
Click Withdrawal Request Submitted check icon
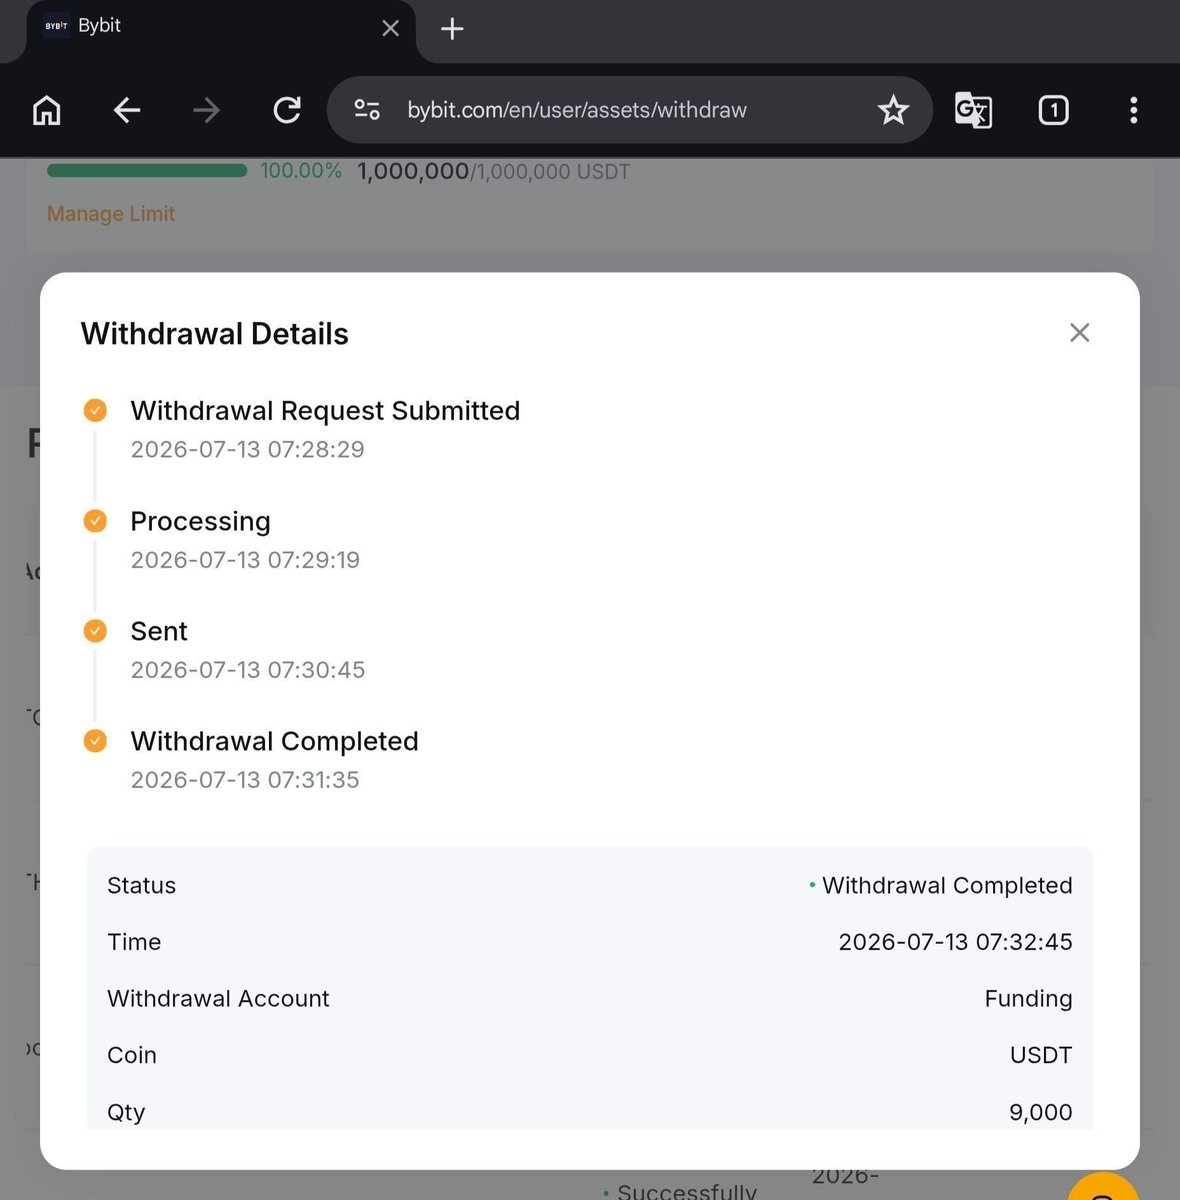95,410
